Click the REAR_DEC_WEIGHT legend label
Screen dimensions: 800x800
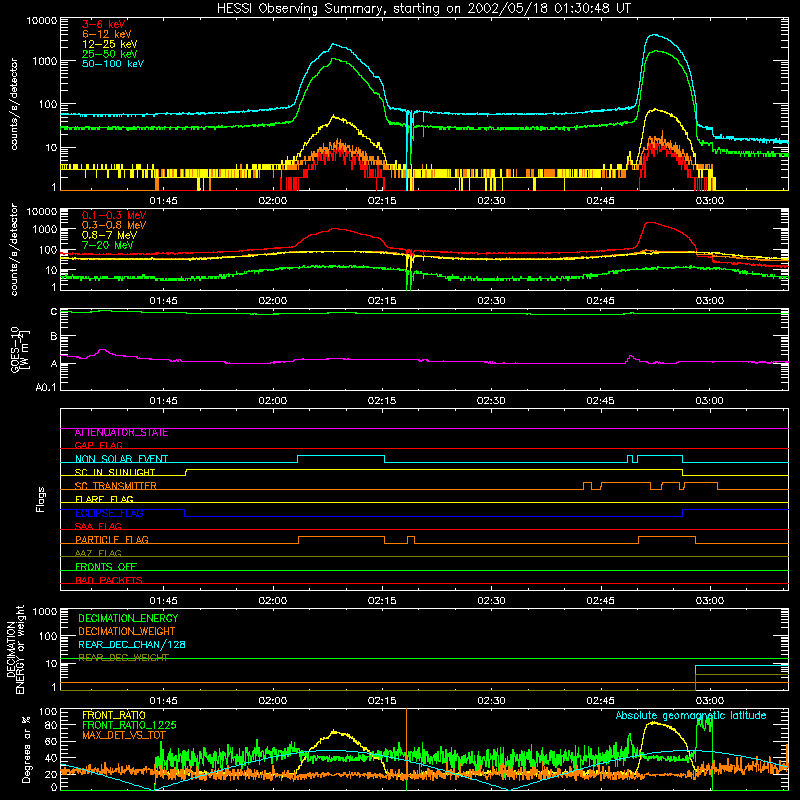point(123,658)
